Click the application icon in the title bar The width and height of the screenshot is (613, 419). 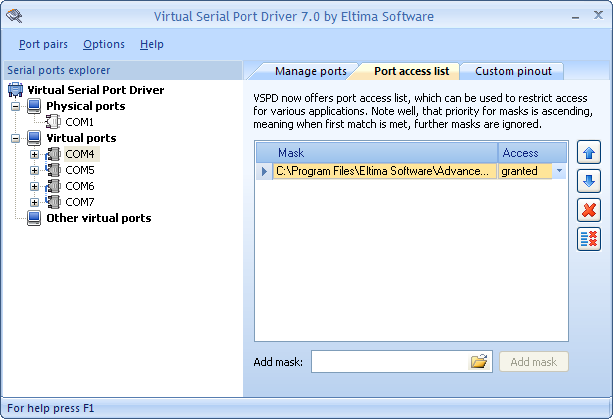pyautogui.click(x=14, y=16)
